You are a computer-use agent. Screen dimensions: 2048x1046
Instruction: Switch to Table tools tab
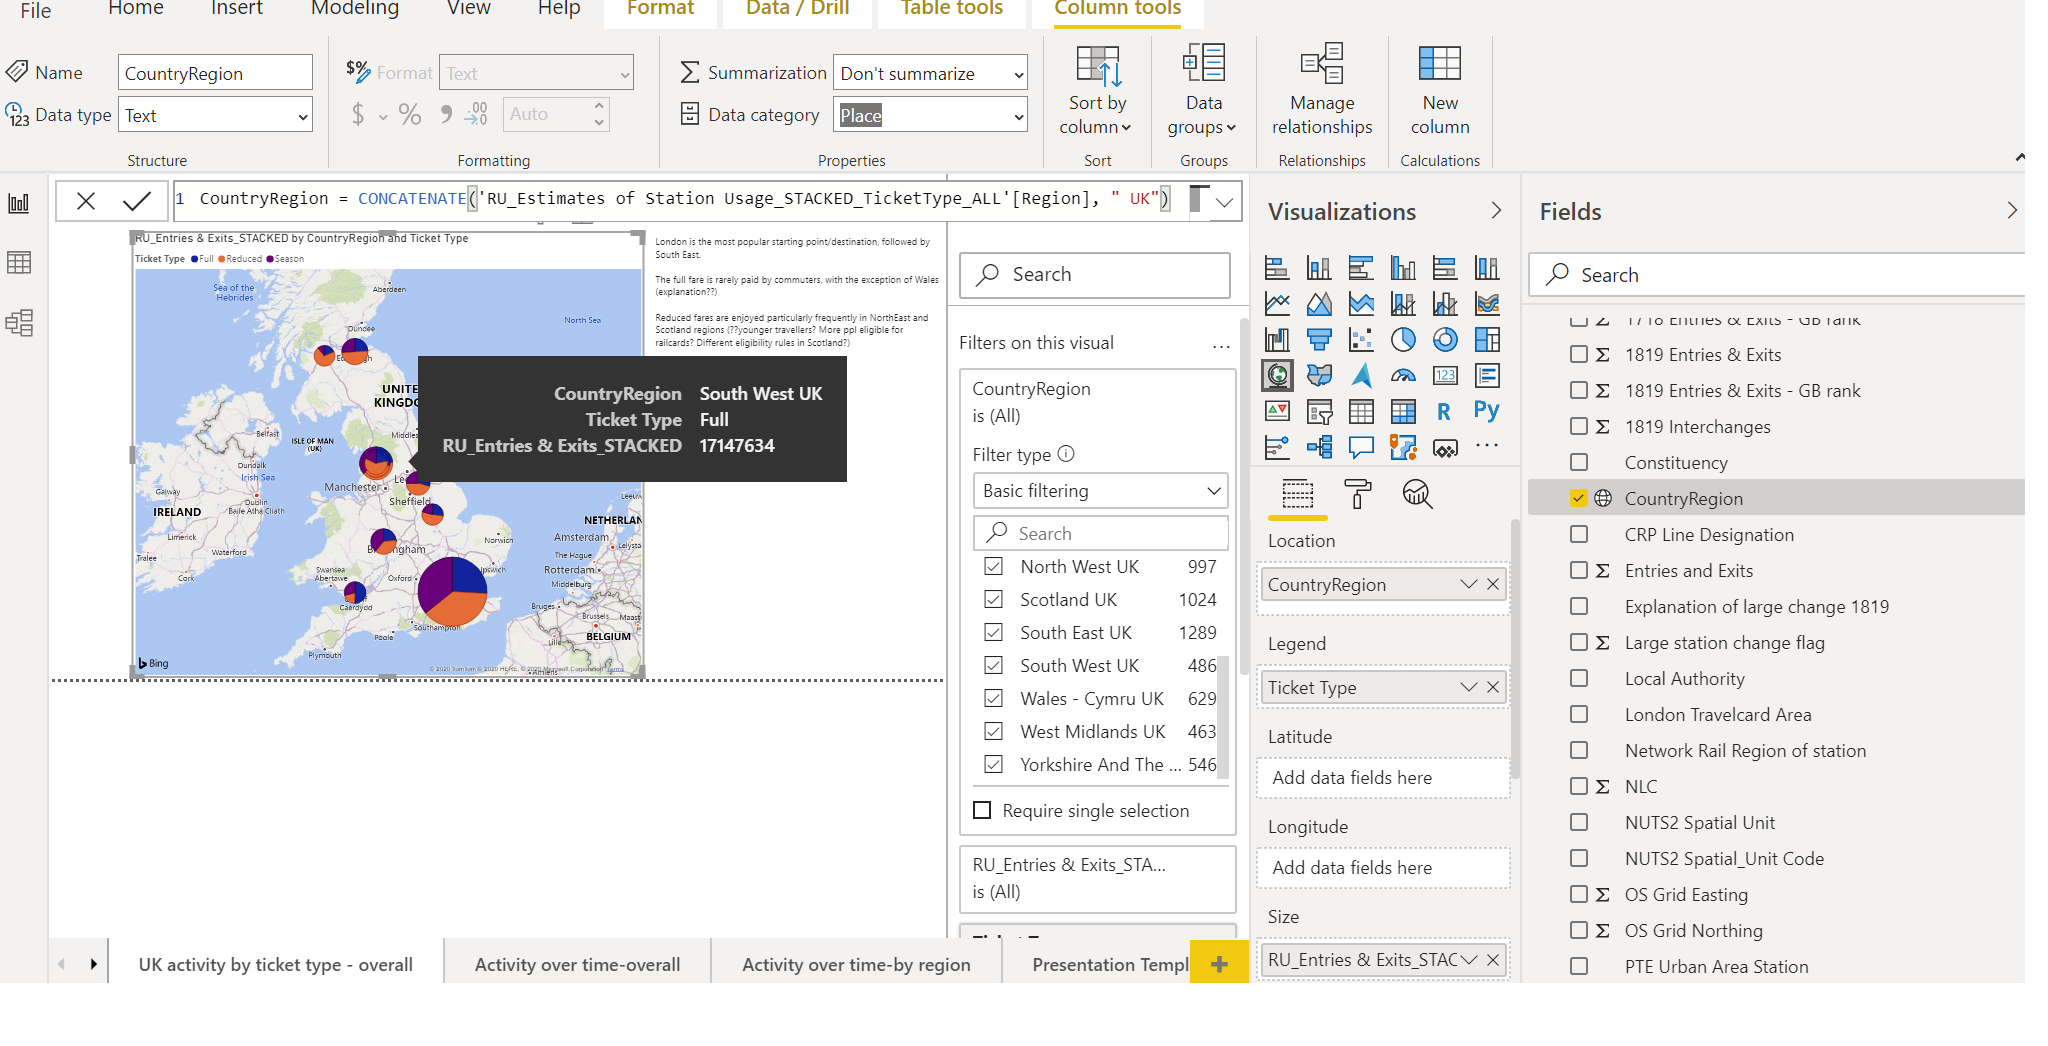pos(951,9)
